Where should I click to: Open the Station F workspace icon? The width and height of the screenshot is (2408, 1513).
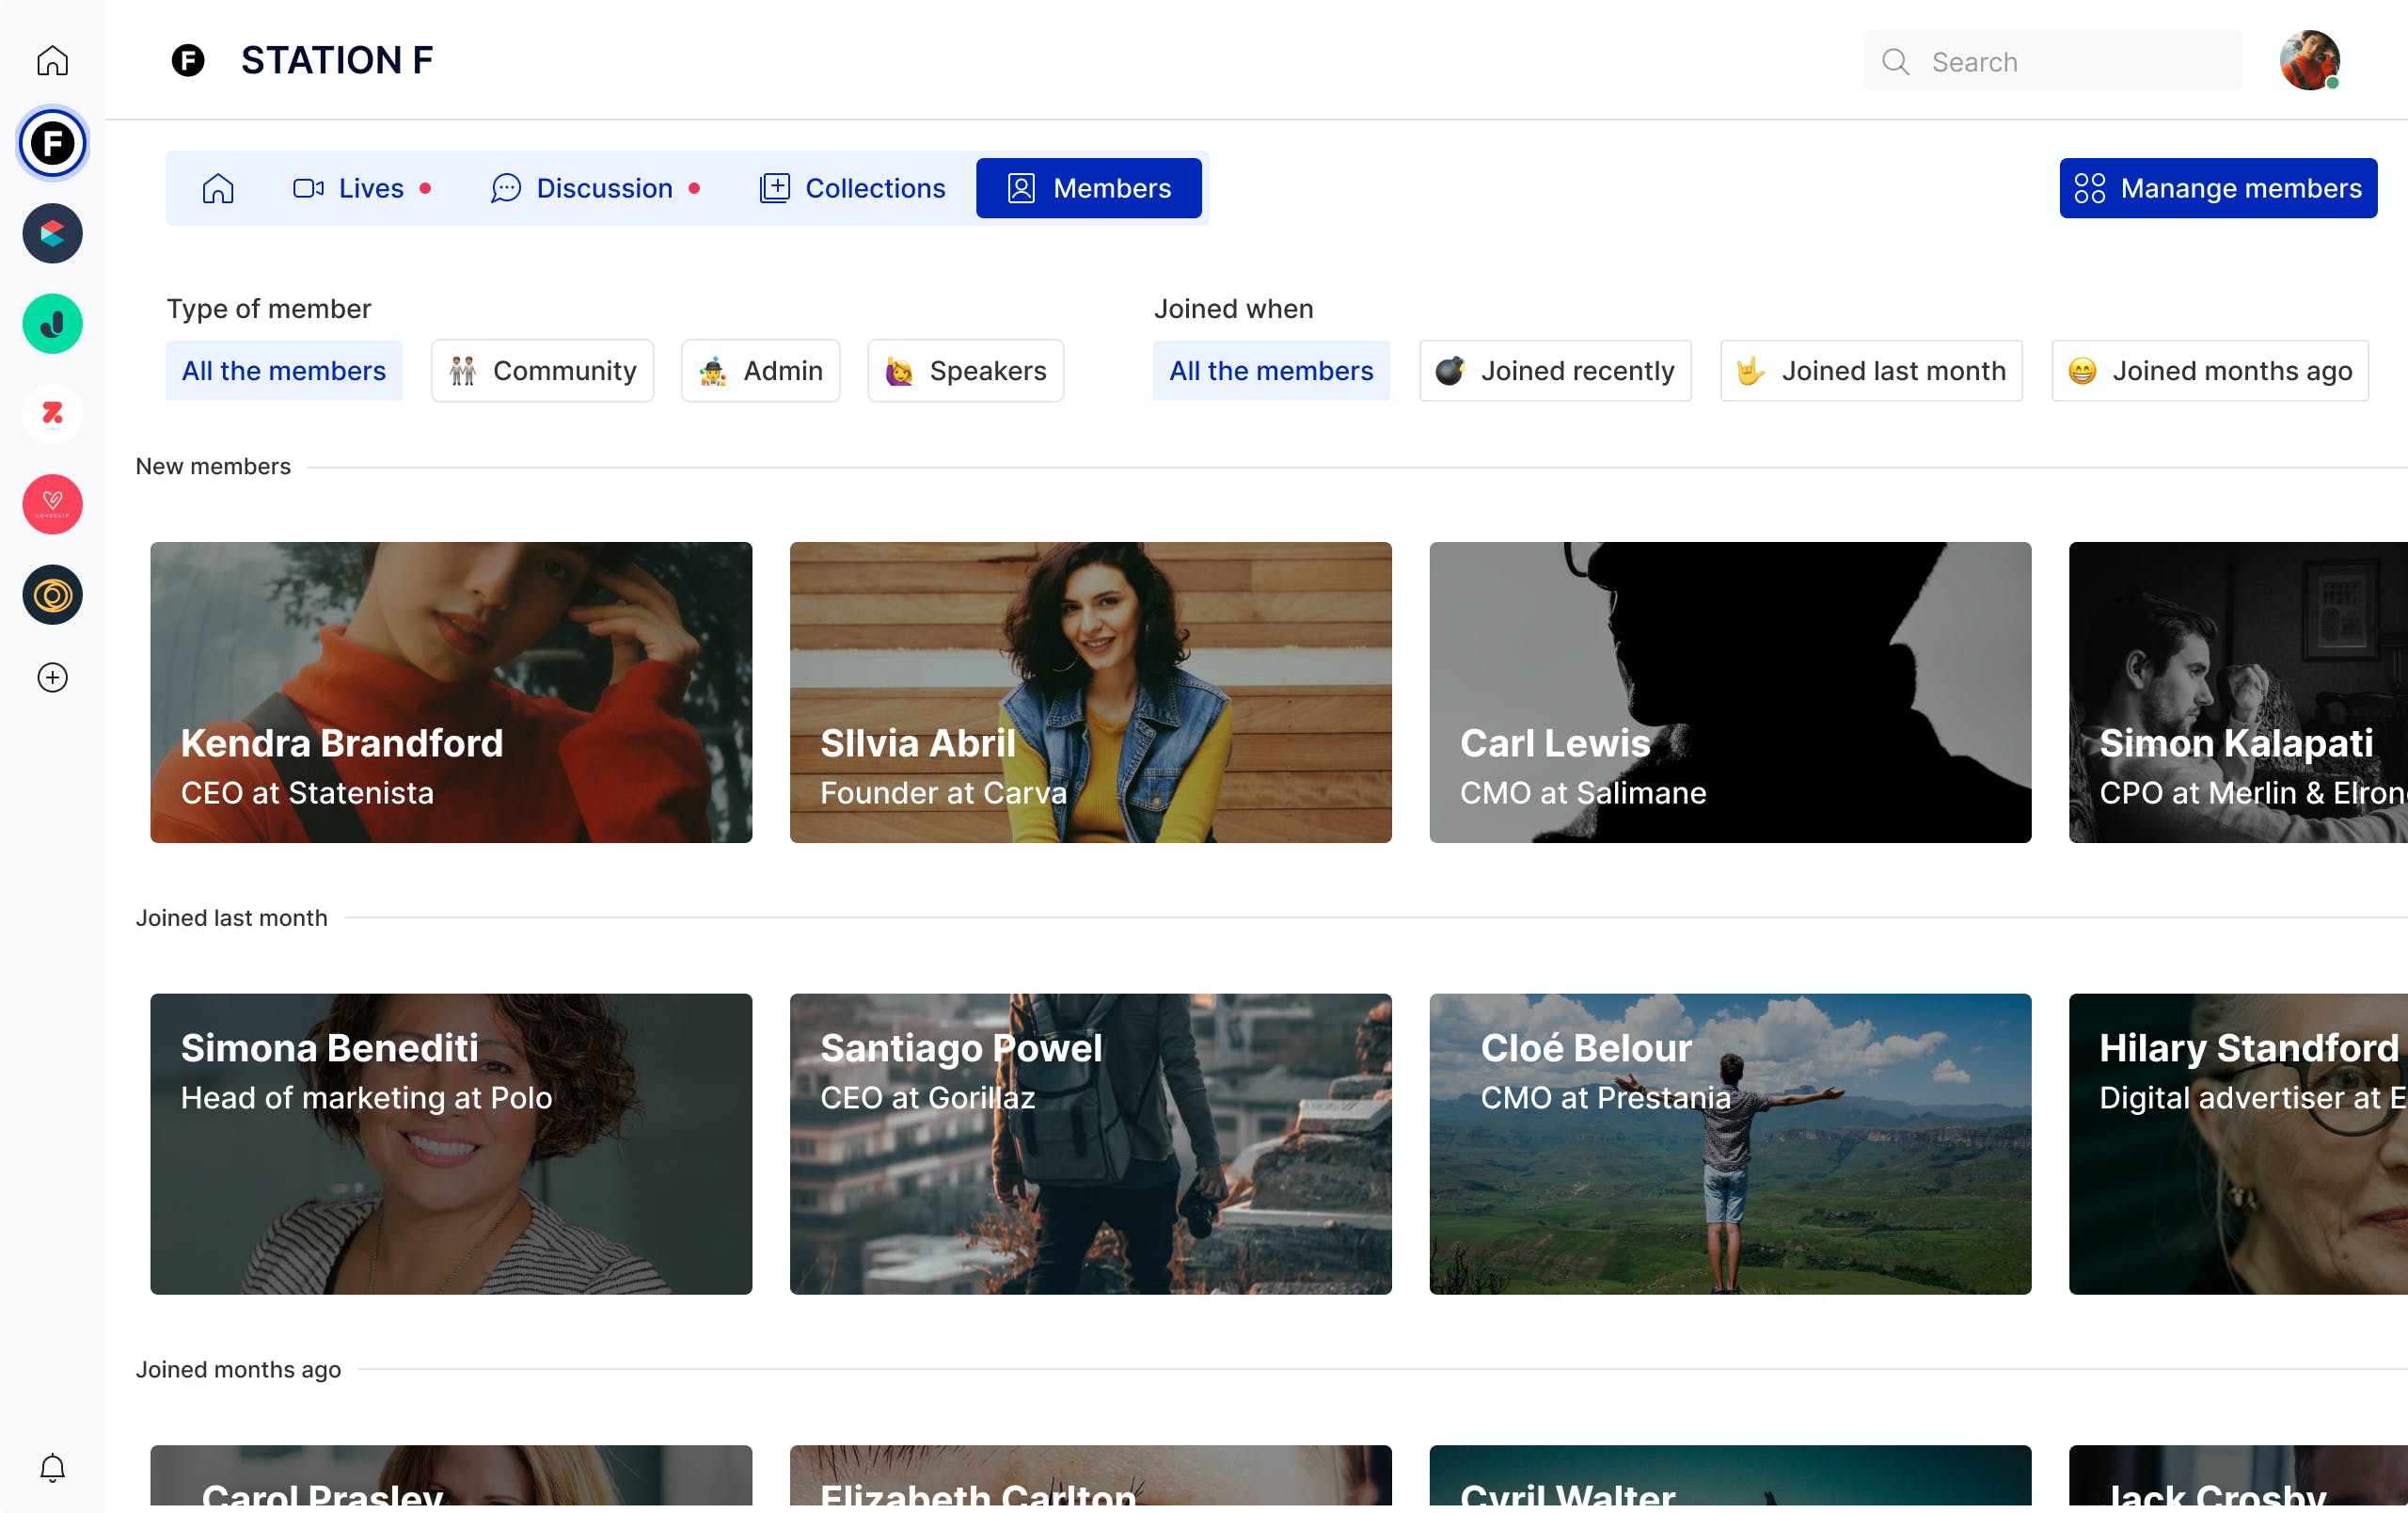pos(52,143)
